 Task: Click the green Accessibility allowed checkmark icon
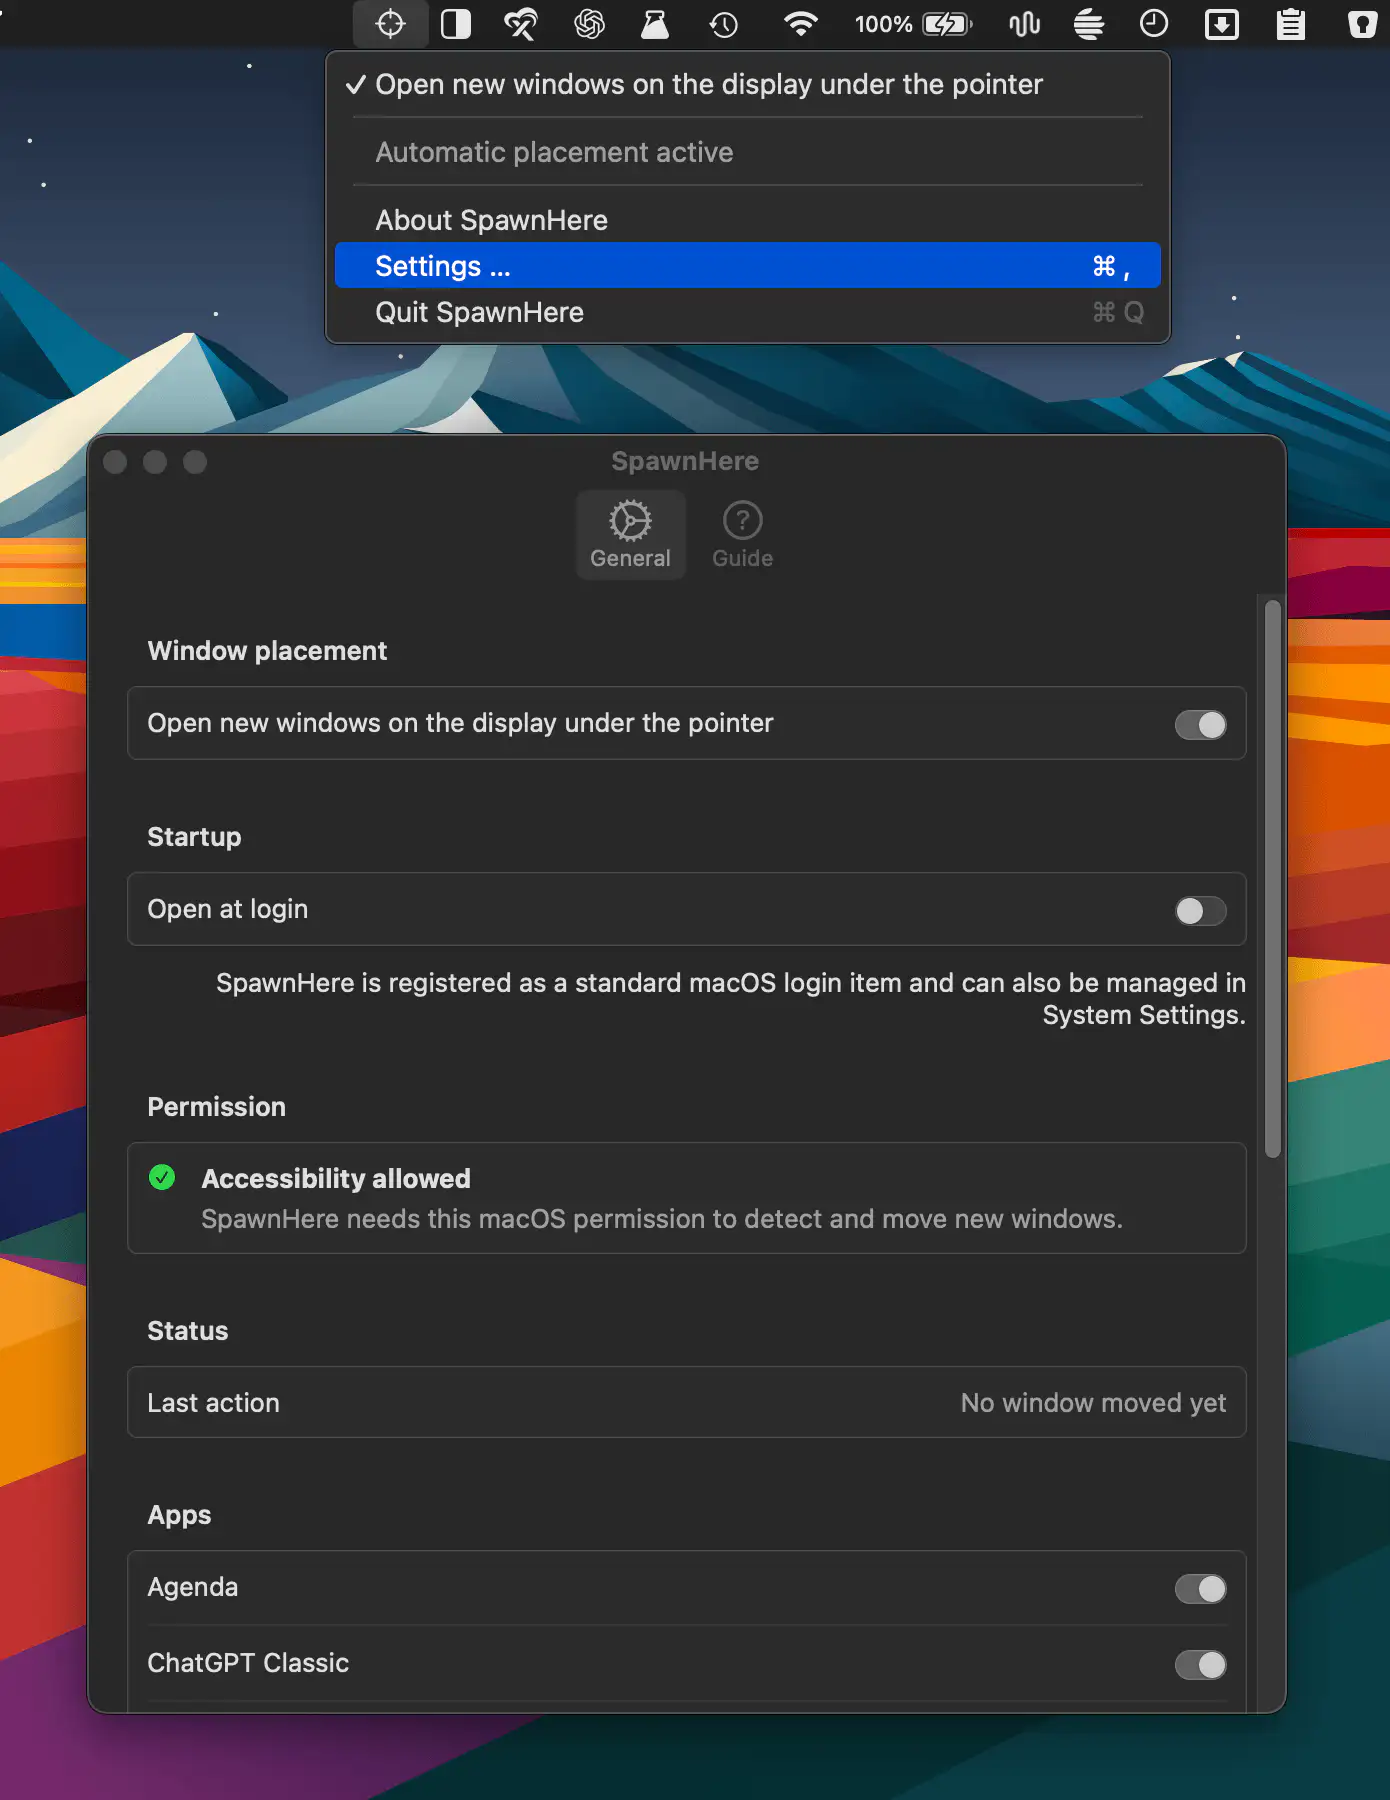pos(162,1178)
